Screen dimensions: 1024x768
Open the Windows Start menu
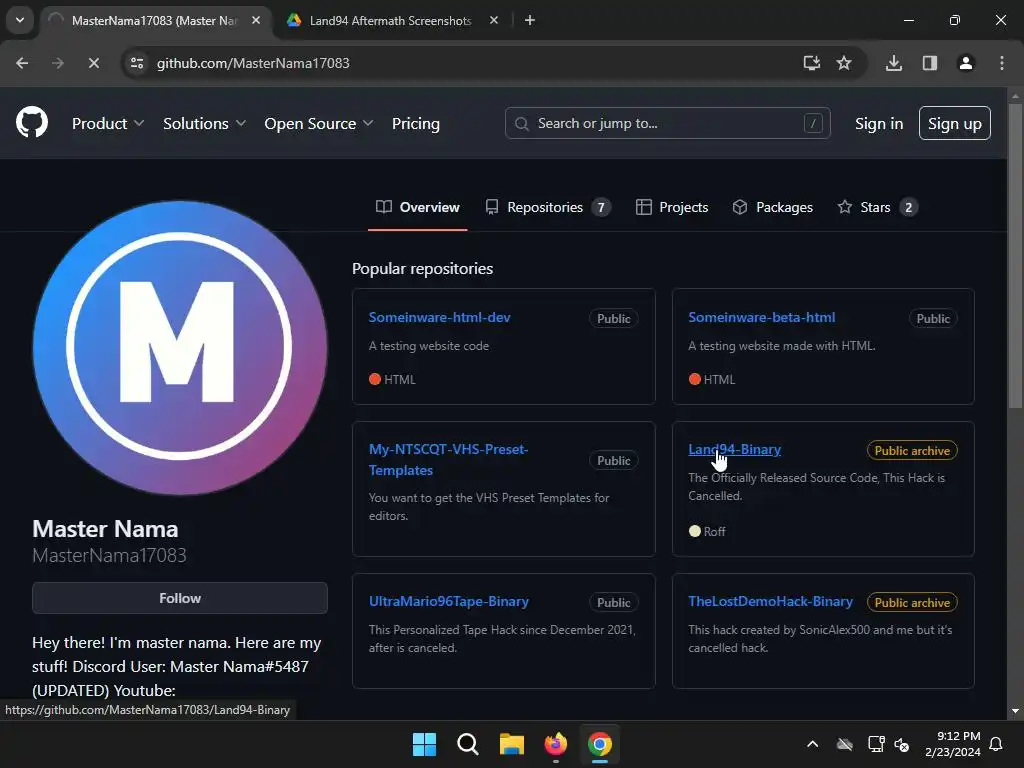424,744
